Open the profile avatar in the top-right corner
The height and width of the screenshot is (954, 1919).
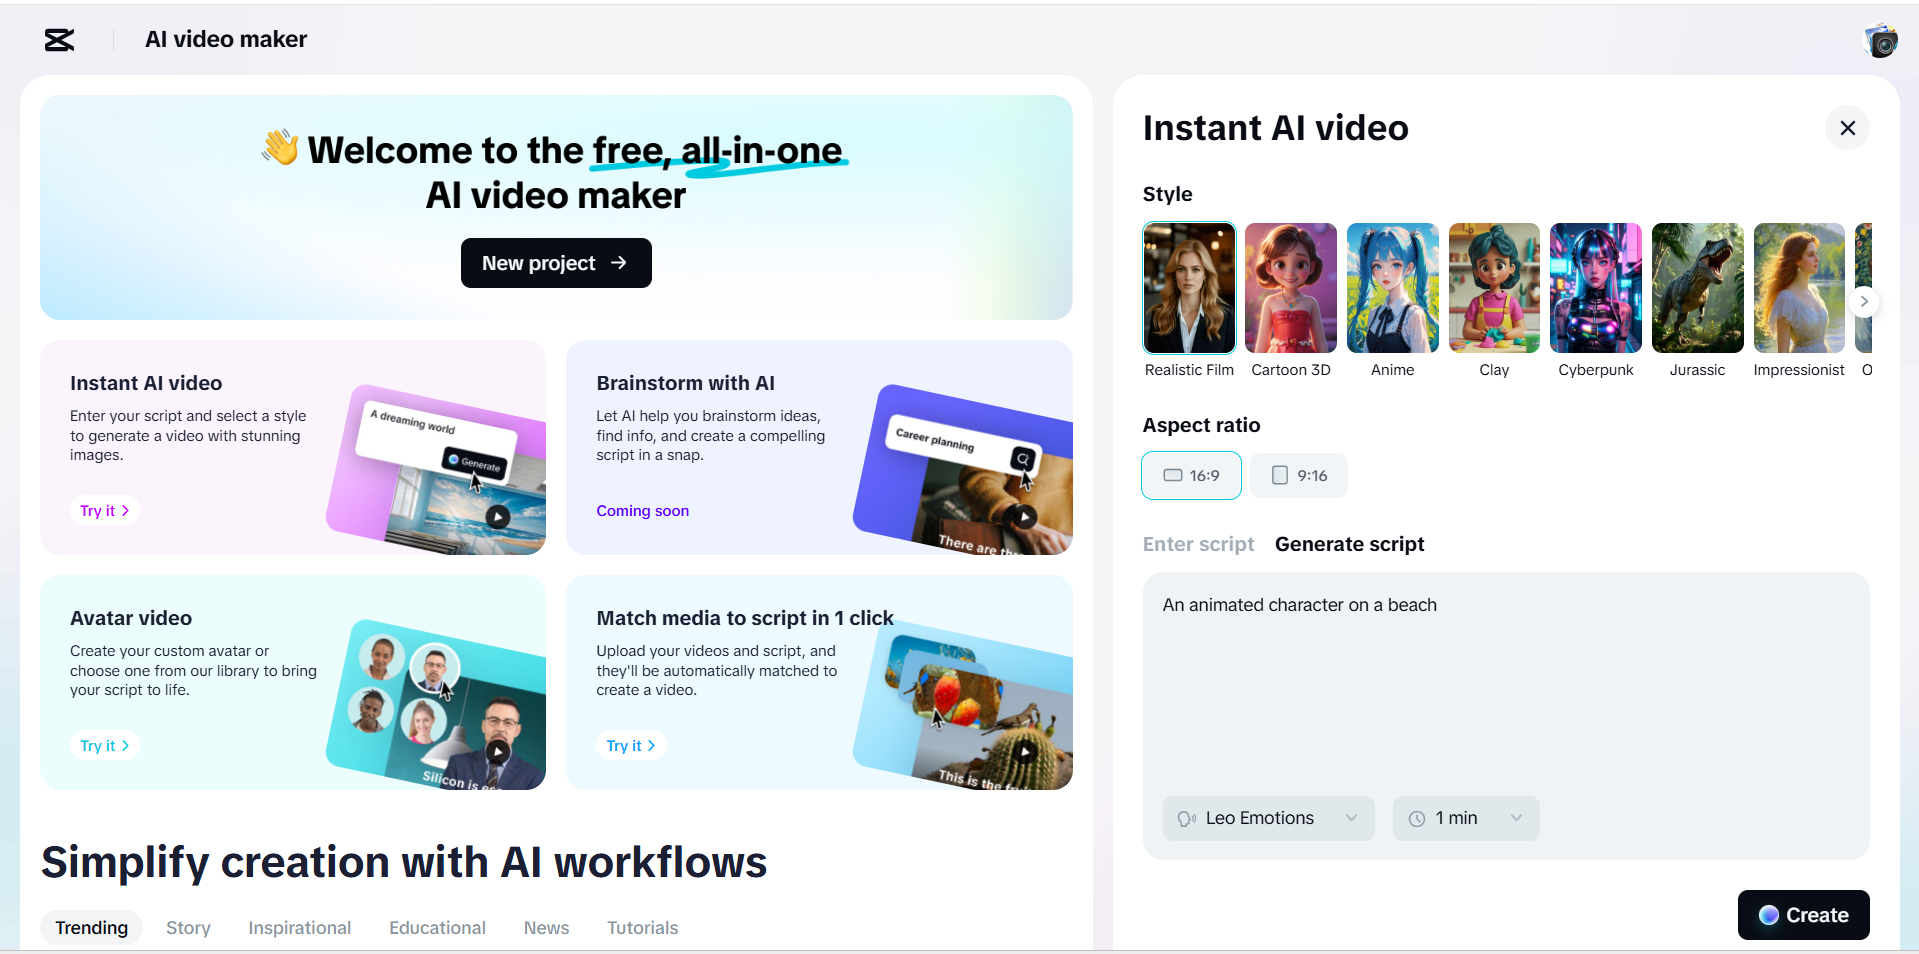point(1881,40)
